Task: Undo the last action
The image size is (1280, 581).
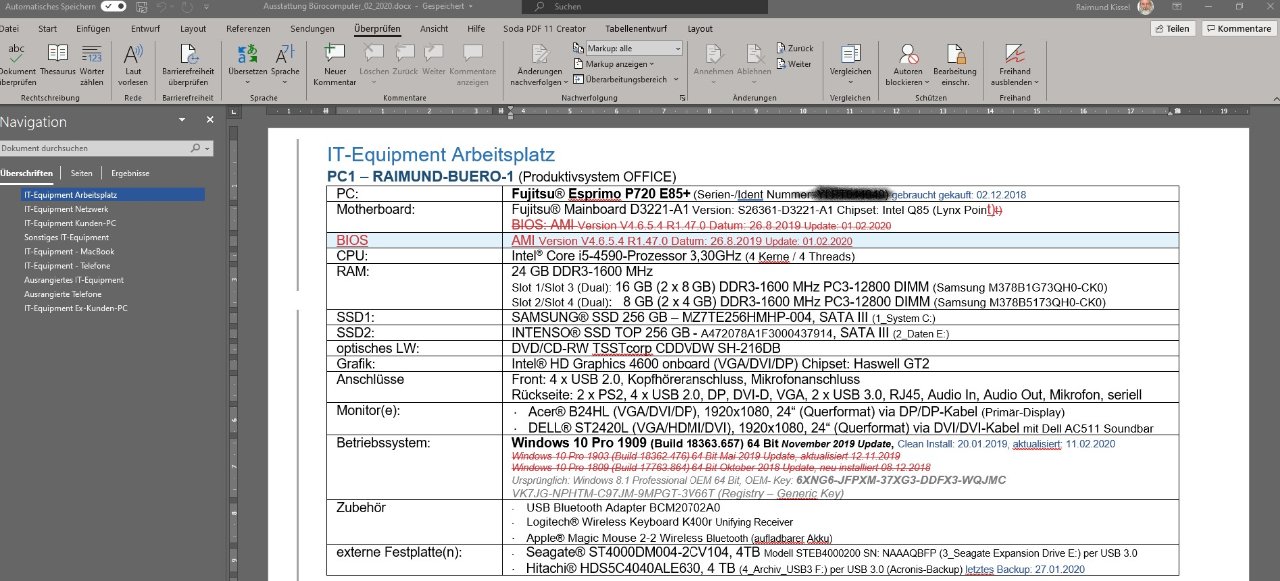Action: point(162,6)
